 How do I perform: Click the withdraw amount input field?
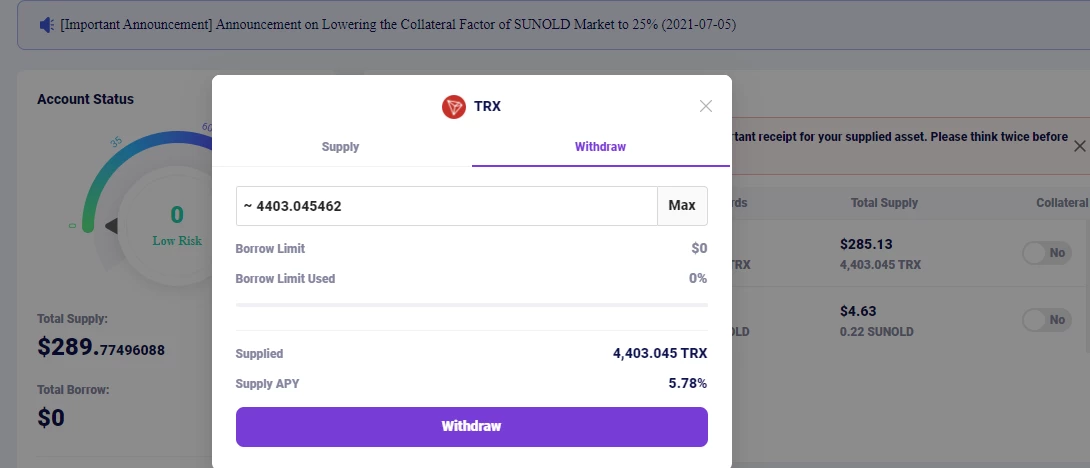click(446, 206)
